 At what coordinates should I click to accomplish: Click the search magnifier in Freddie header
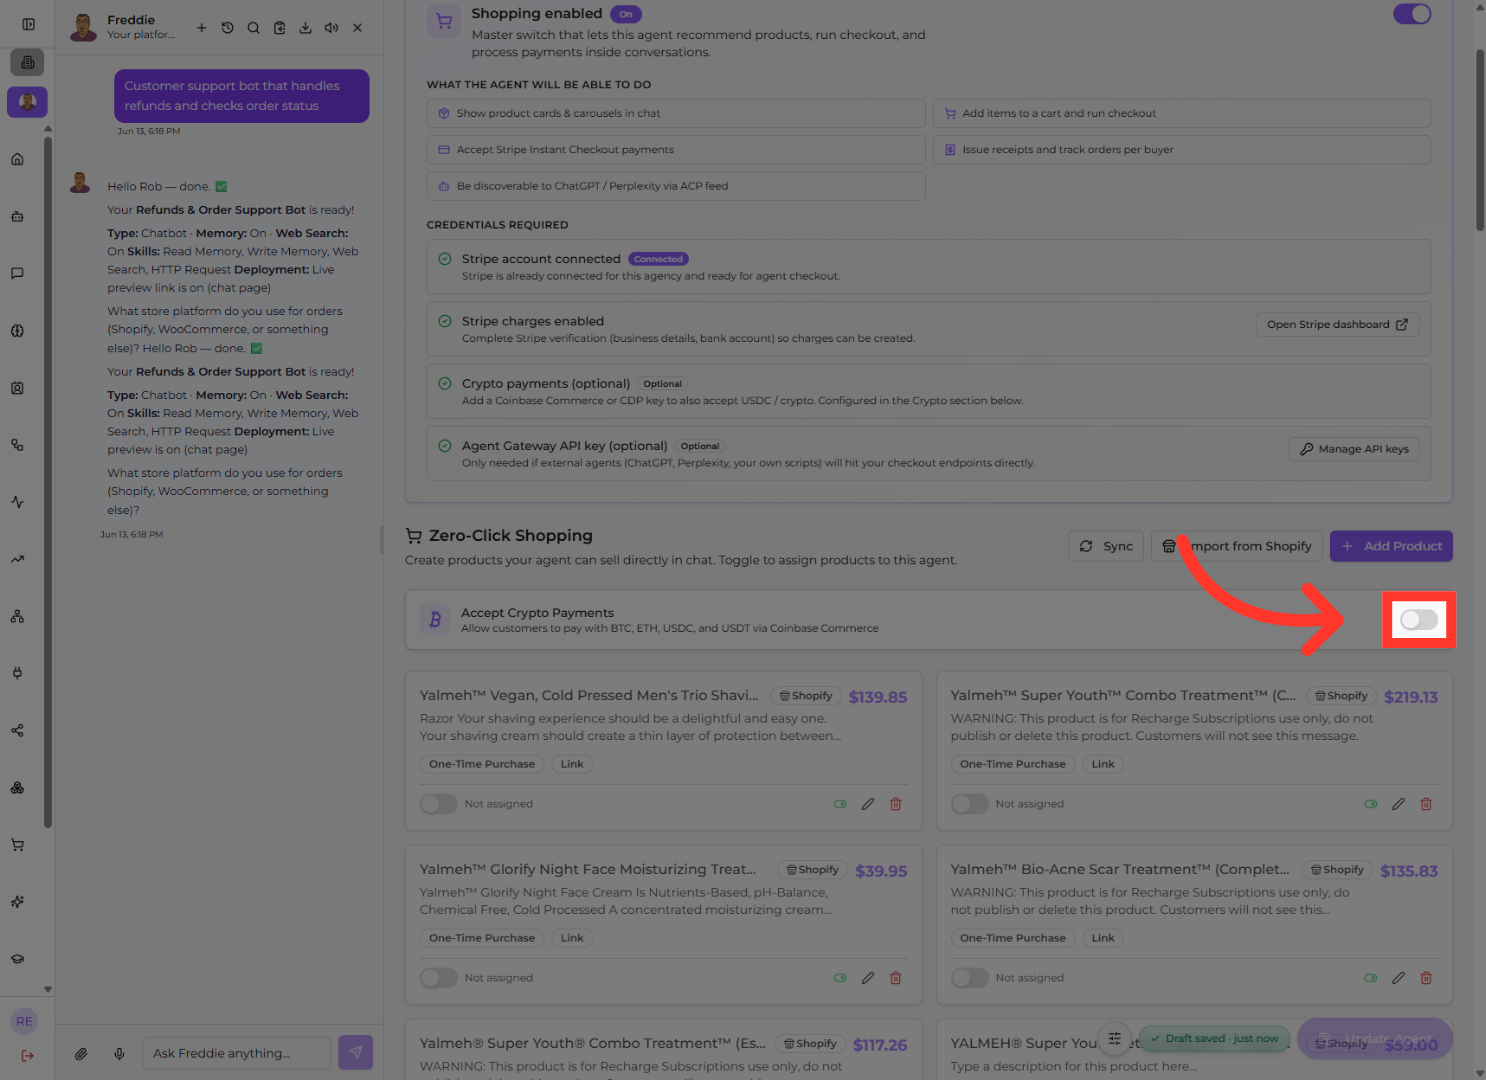[x=253, y=28]
